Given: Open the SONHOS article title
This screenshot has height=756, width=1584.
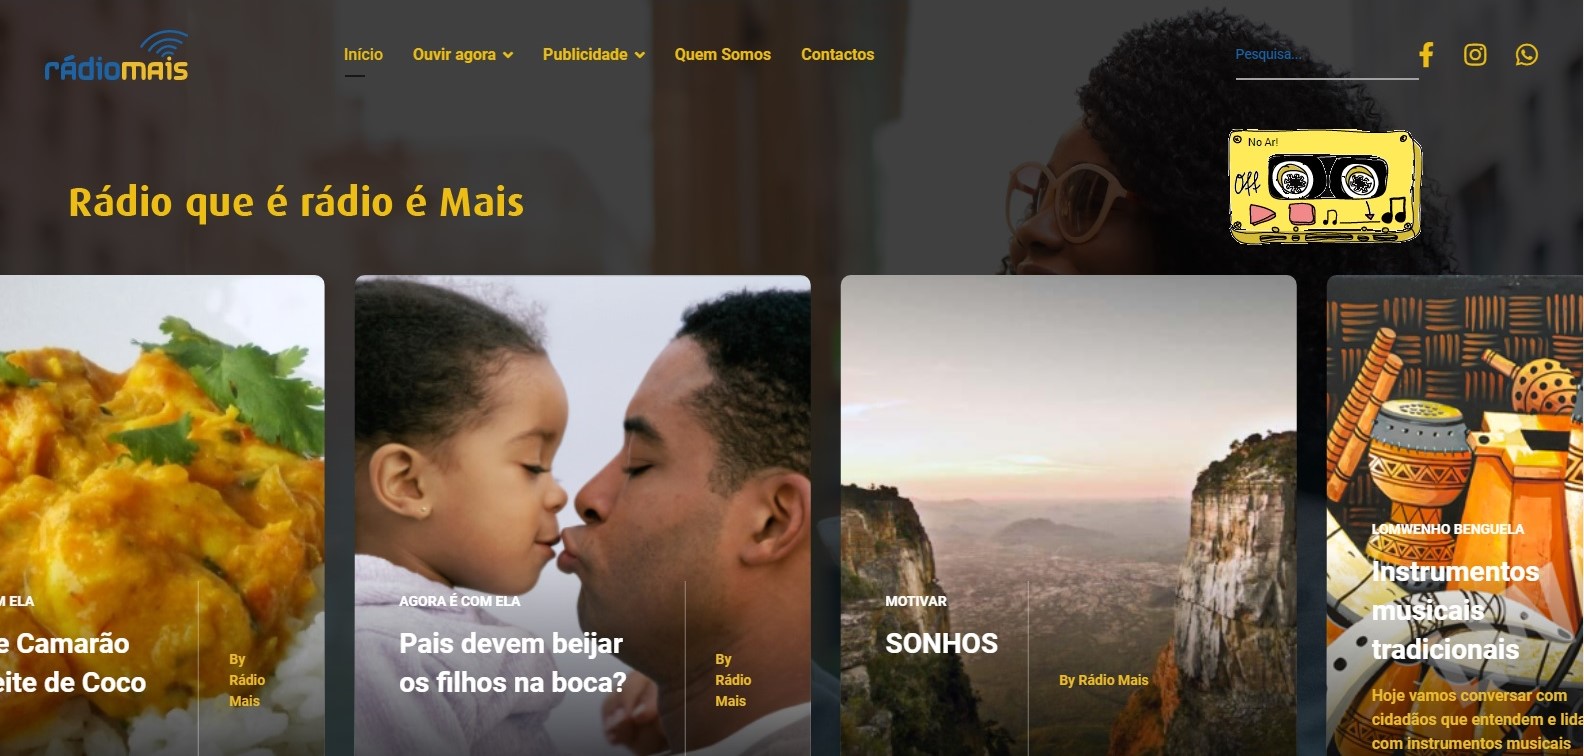Looking at the screenshot, I should 942,643.
